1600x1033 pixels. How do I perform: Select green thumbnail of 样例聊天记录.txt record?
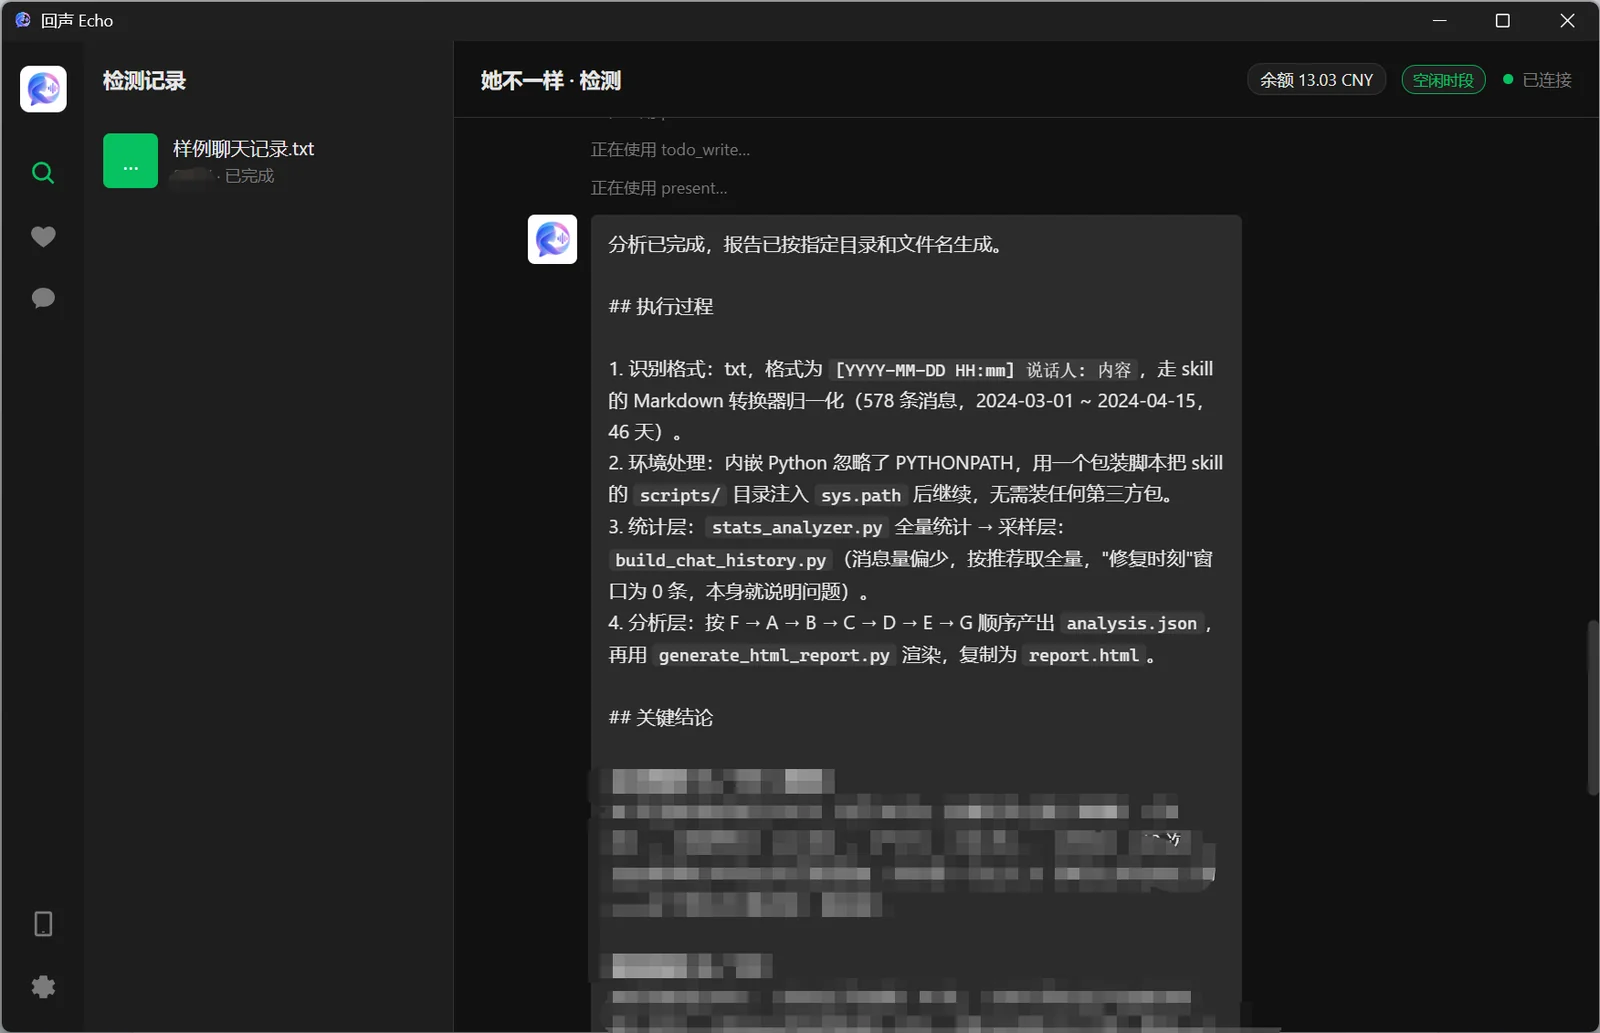131,161
